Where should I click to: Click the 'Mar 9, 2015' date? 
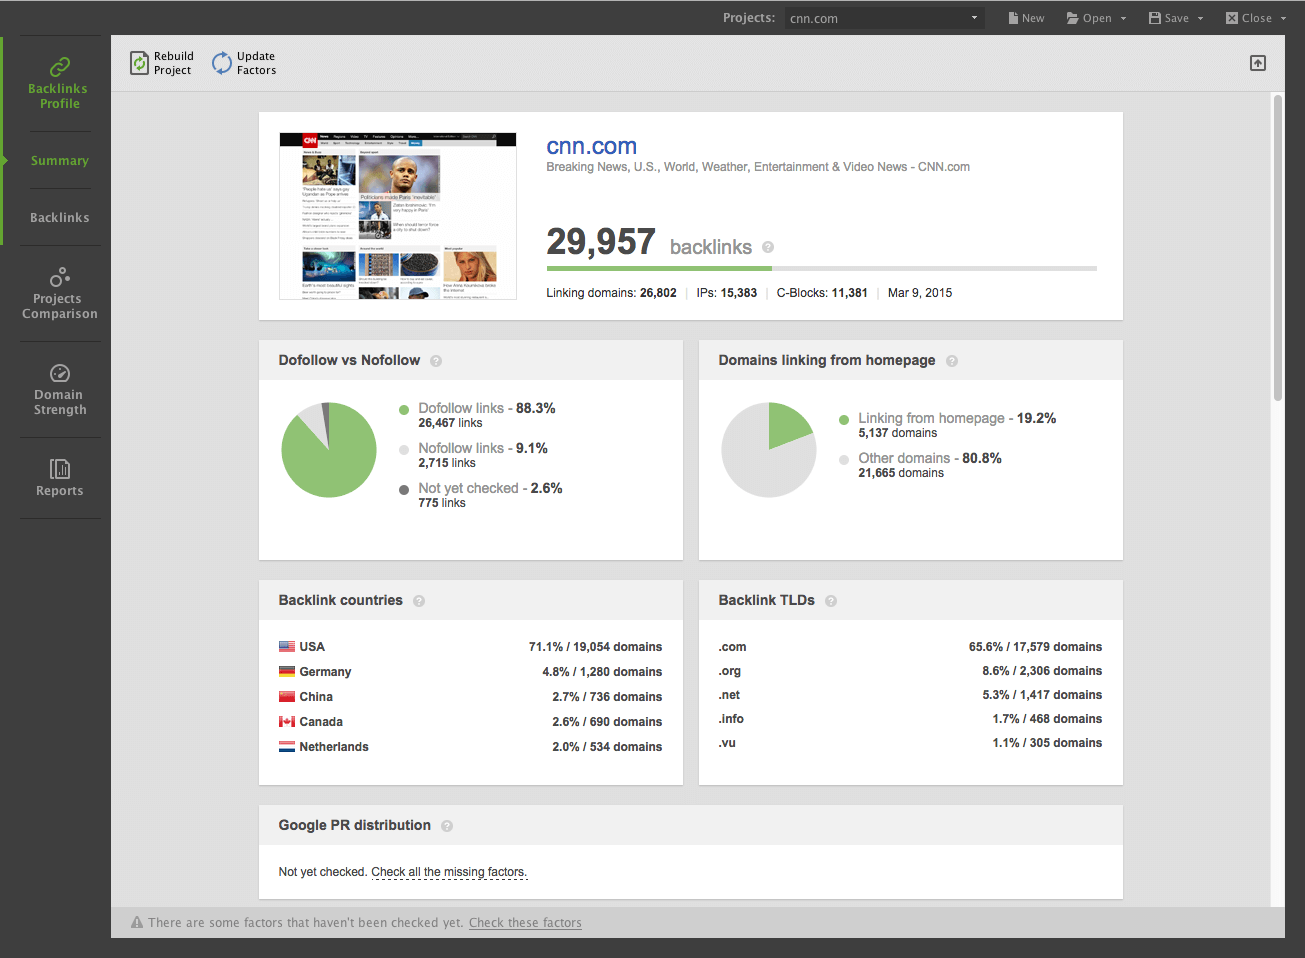(x=920, y=293)
